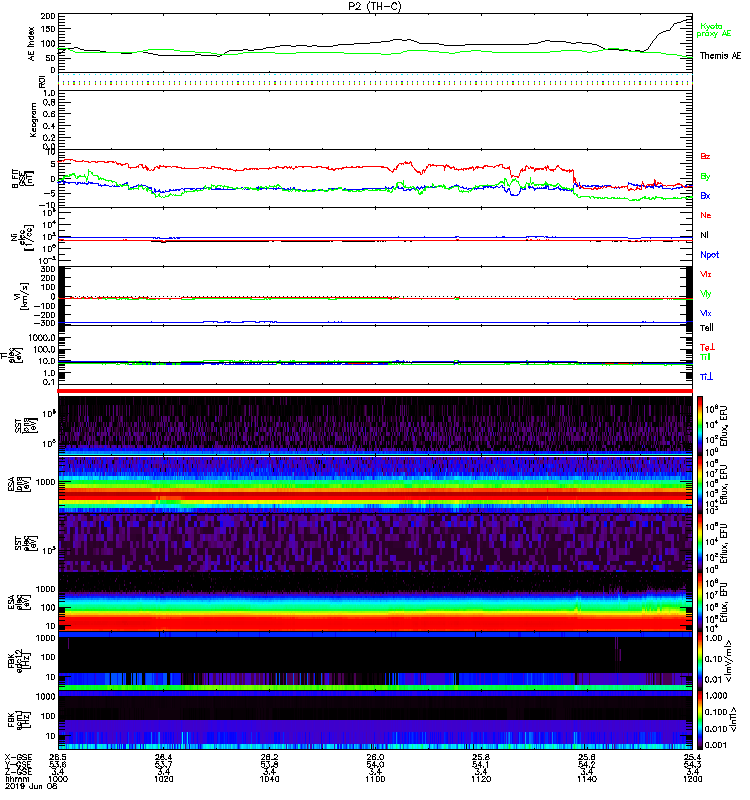Click the Vi [km/s] axis label

coord(23,296)
